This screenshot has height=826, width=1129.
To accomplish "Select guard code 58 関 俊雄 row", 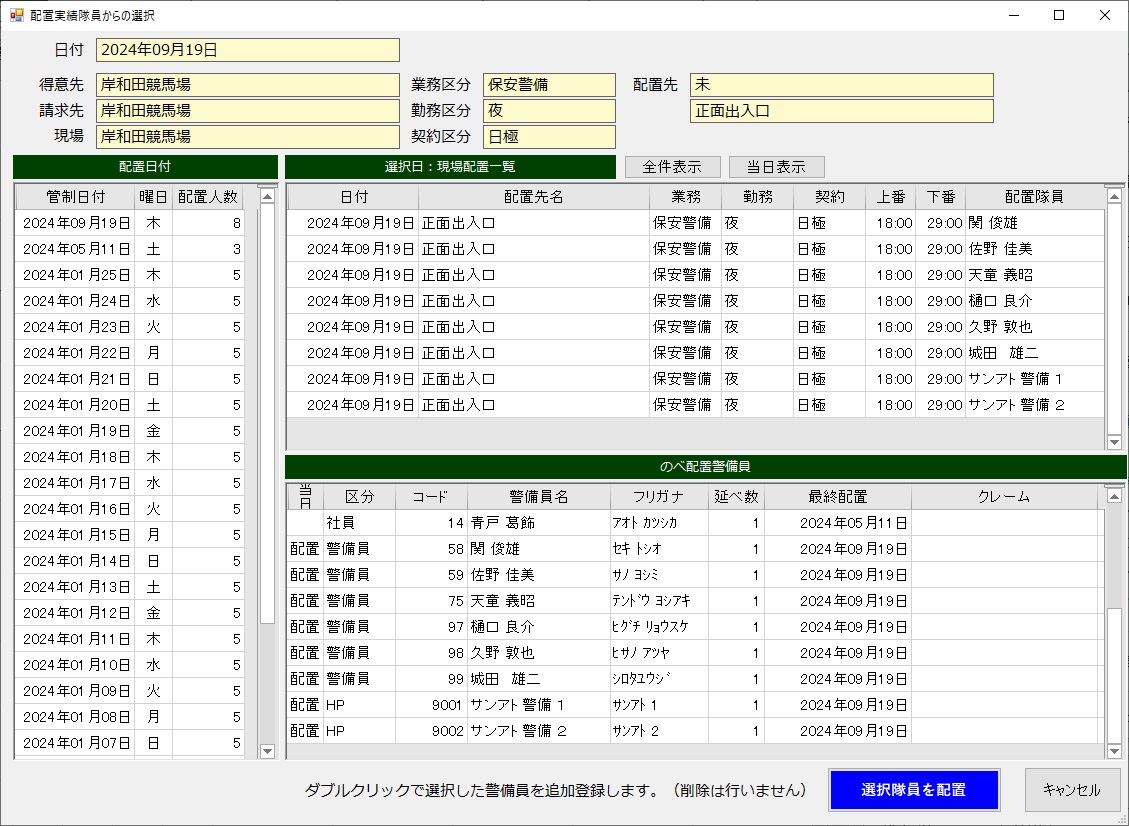I will (696, 549).
